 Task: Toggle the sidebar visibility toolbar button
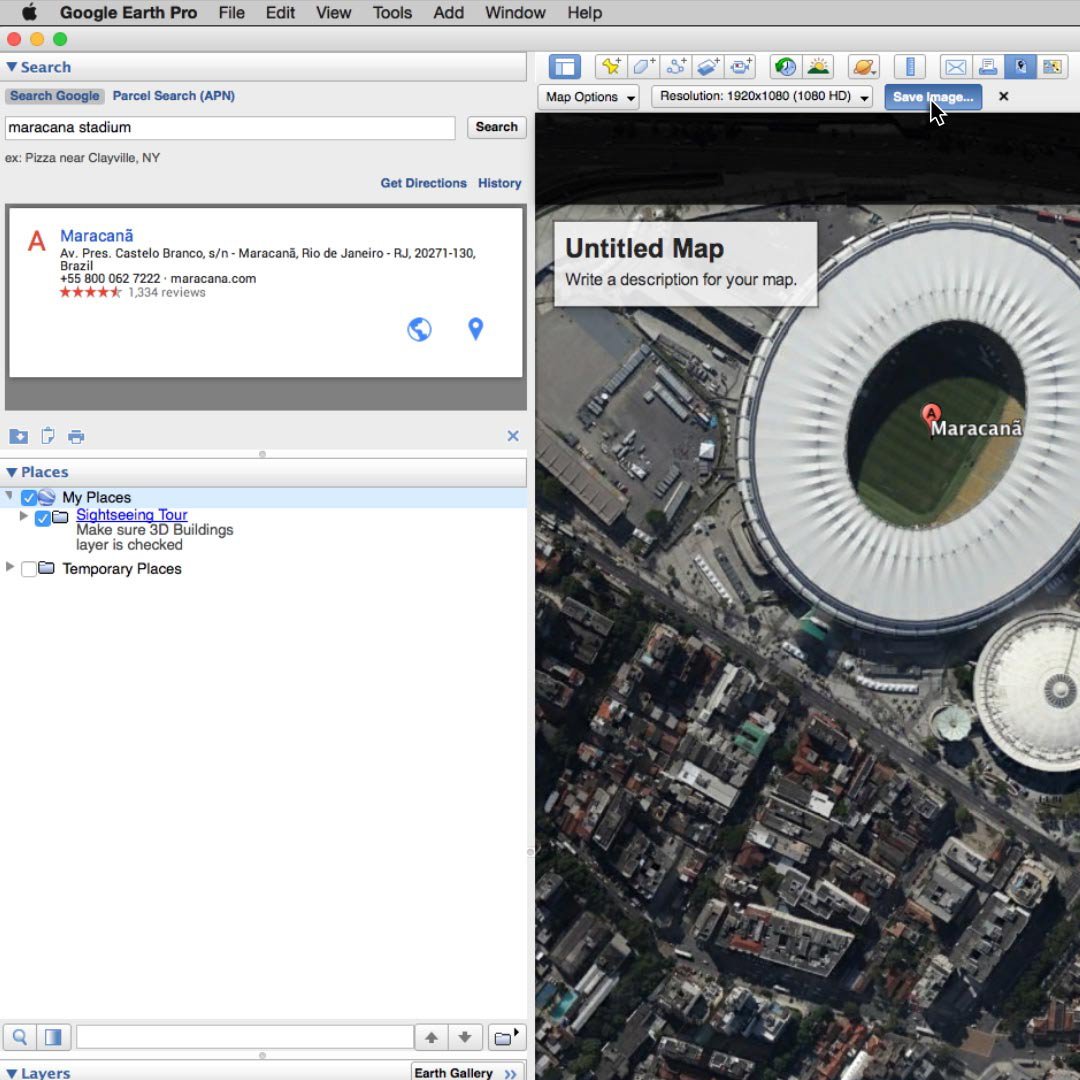pos(565,67)
